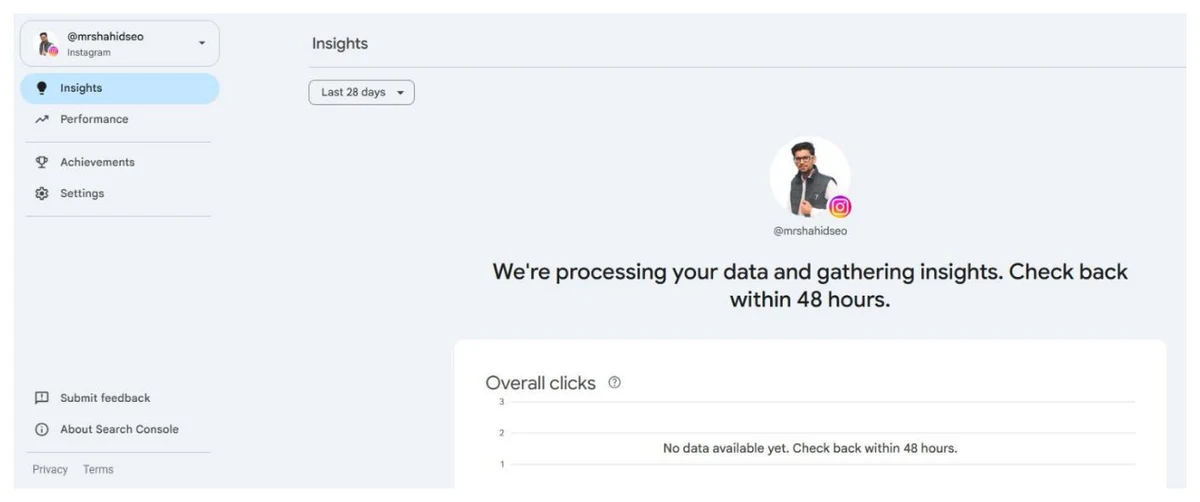Go to the Performance sidebar item

(x=119, y=119)
